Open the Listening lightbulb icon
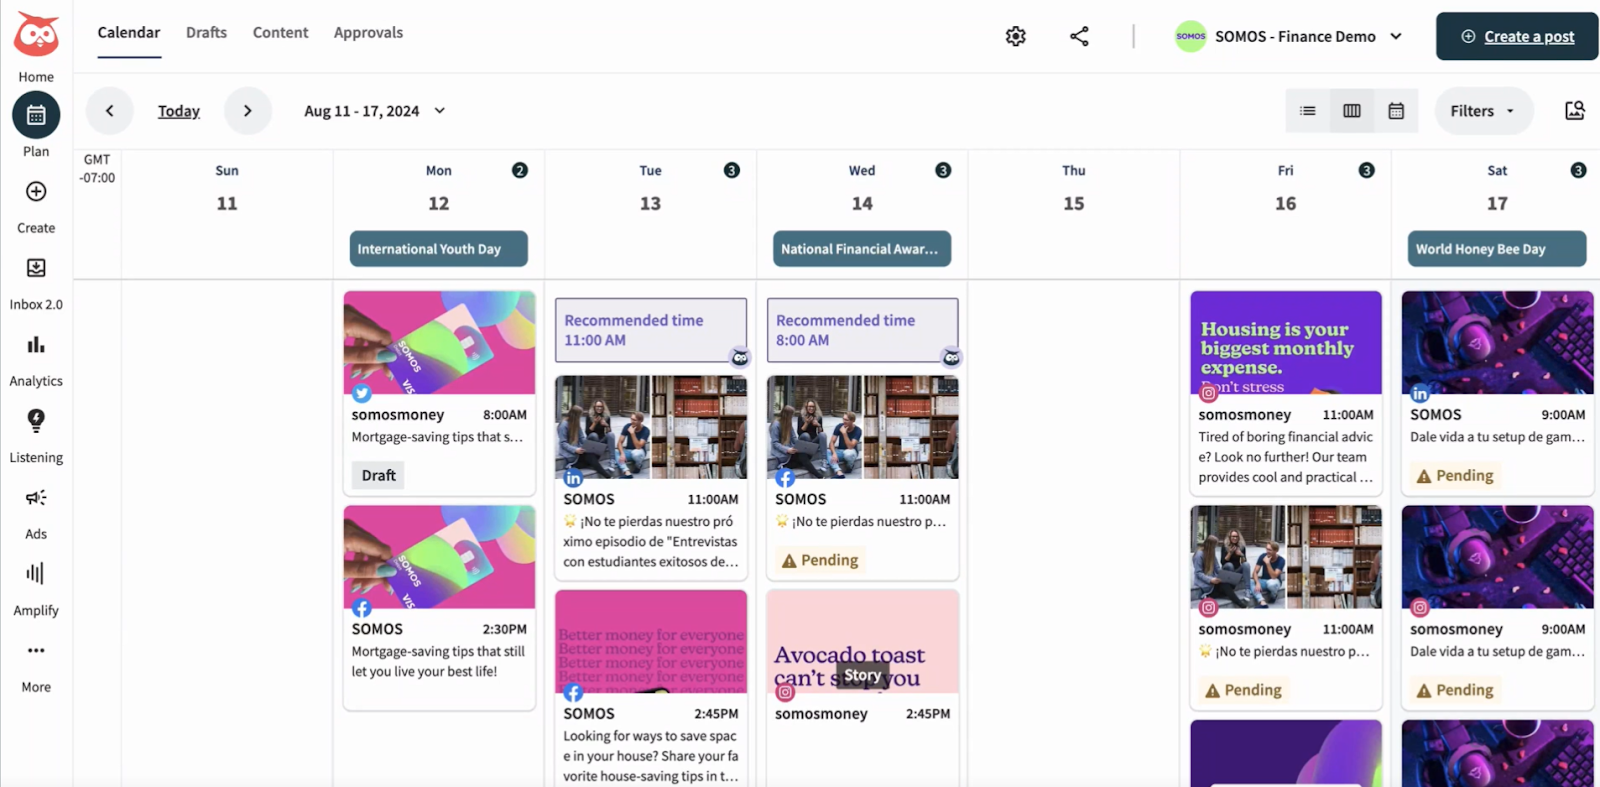1600x787 pixels. click(x=36, y=421)
